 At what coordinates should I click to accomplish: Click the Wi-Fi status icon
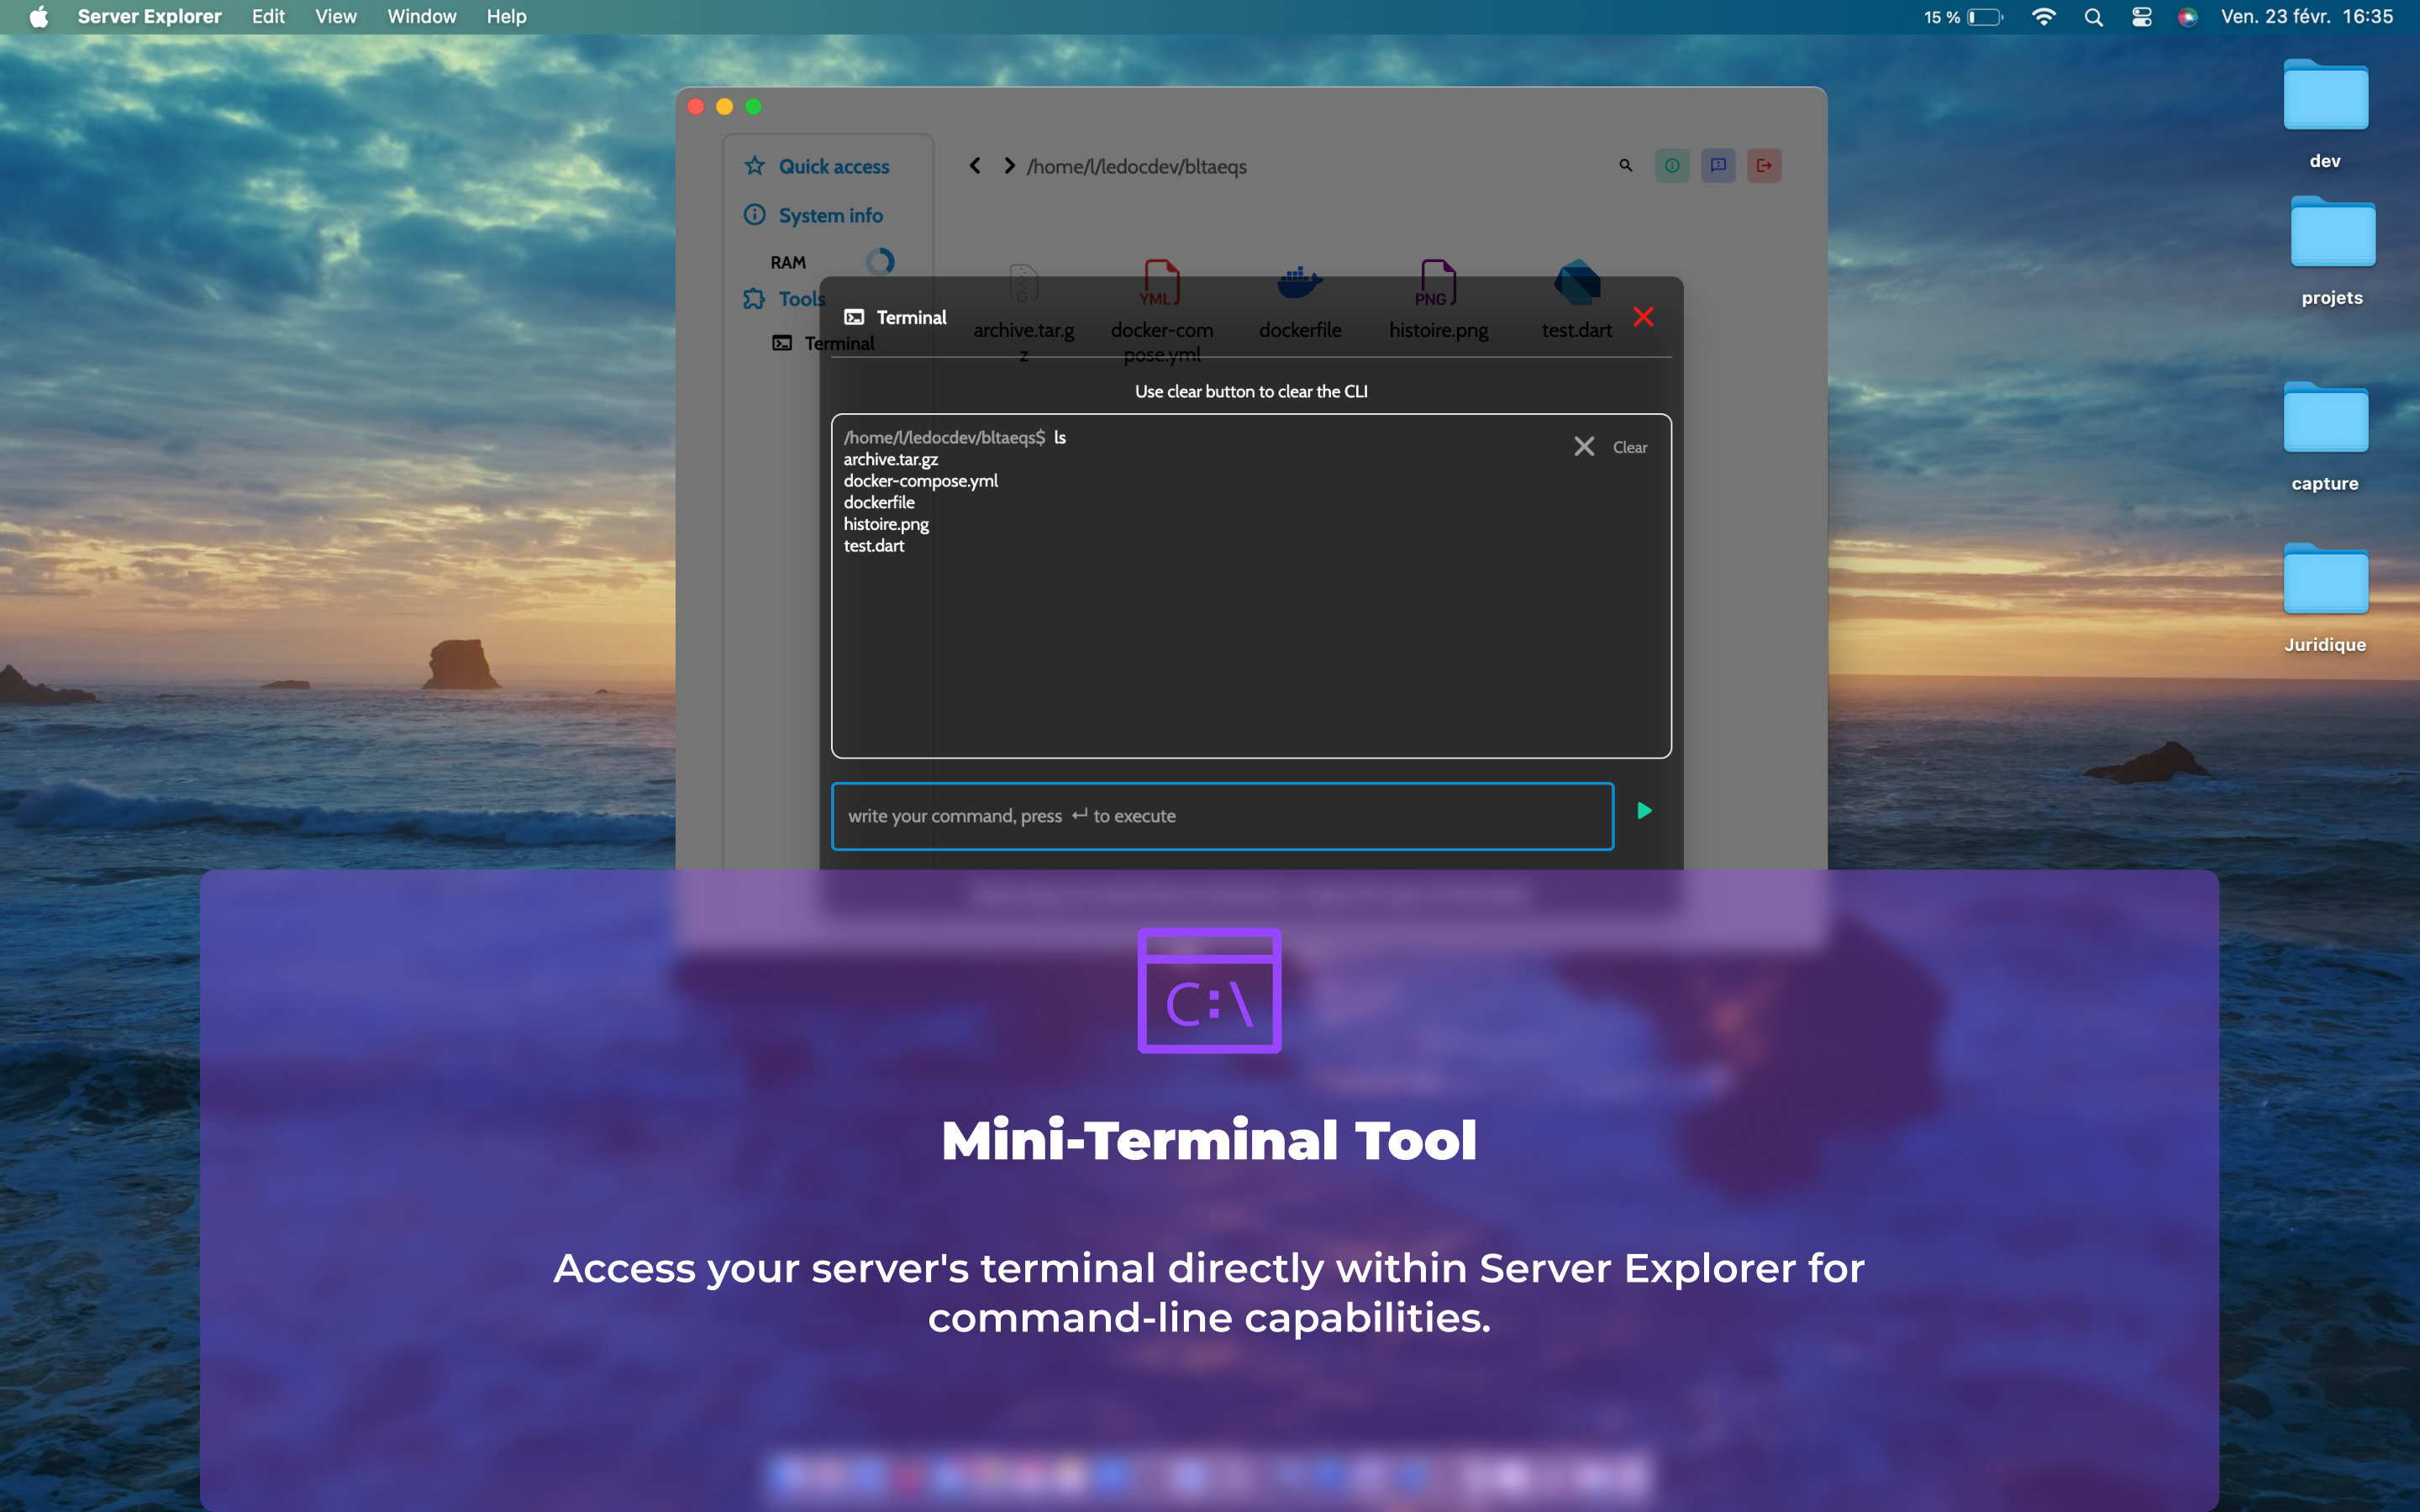click(2043, 17)
